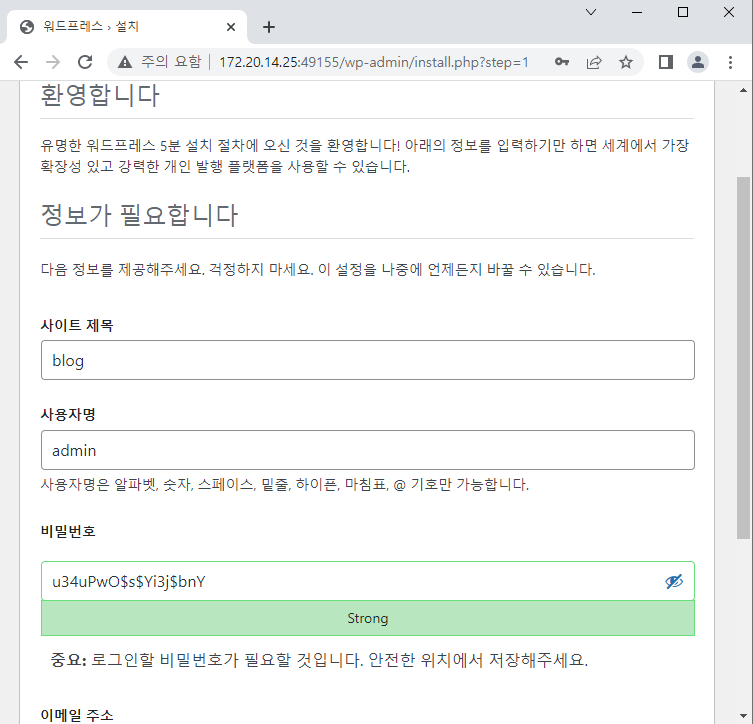Reload the WordPress install page
This screenshot has height=724, width=753.
85,62
